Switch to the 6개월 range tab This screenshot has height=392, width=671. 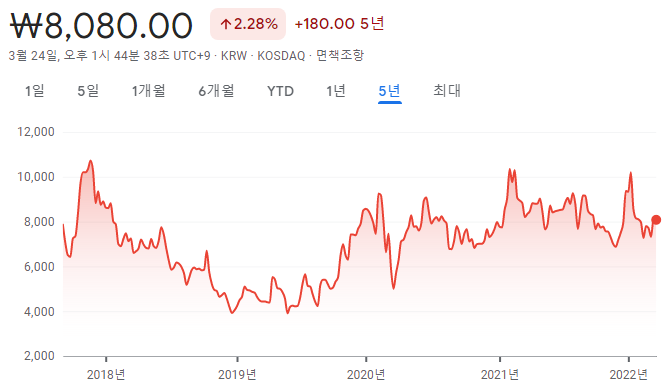pyautogui.click(x=216, y=91)
